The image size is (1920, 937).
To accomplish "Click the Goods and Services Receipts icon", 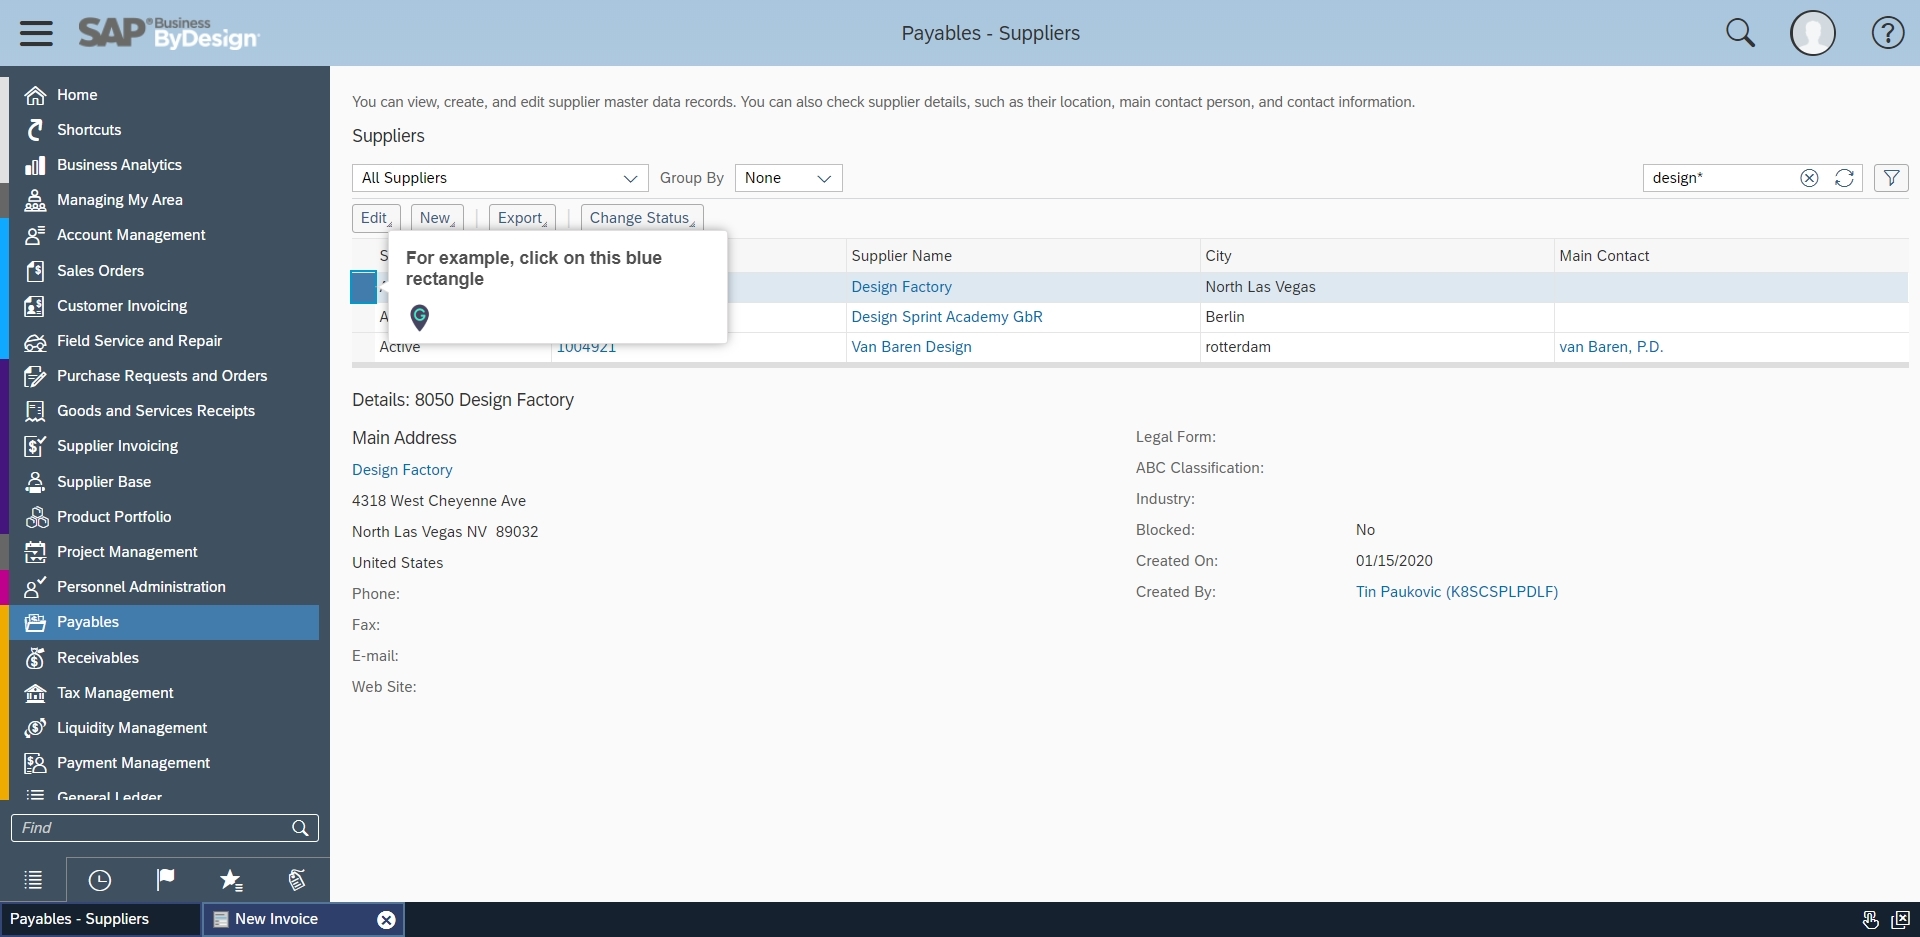I will point(35,411).
